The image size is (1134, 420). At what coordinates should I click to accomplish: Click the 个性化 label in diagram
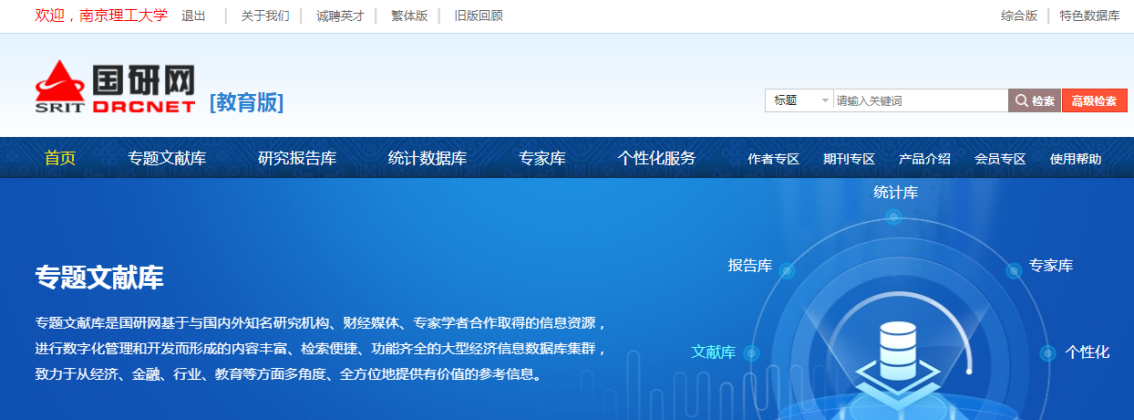[x=1087, y=353]
